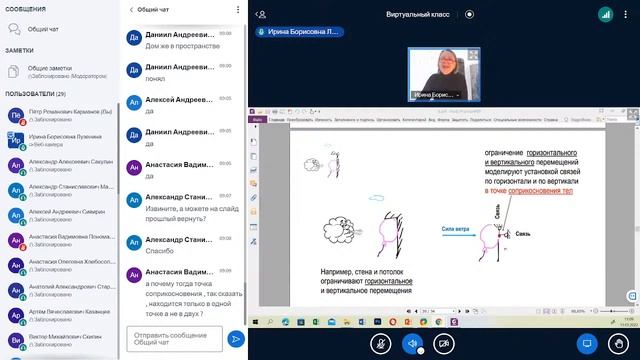This screenshot has width=640, height=360.
Task: Unmute the microphone
Action: 380,344
